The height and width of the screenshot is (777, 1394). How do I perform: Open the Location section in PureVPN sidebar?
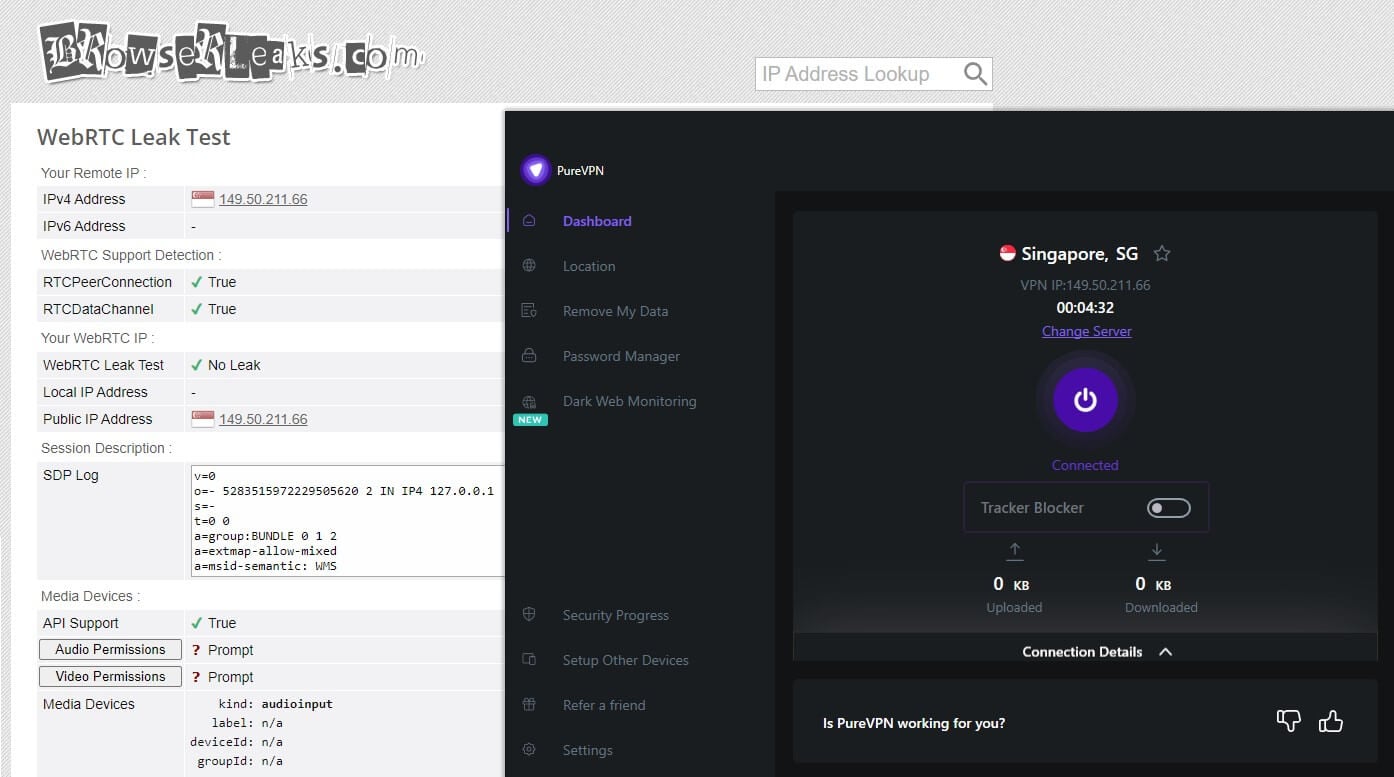point(588,266)
